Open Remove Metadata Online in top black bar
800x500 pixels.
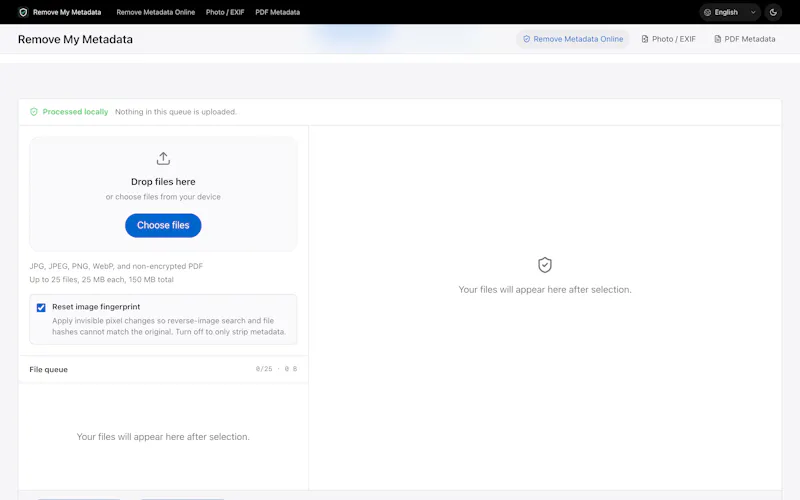156,12
